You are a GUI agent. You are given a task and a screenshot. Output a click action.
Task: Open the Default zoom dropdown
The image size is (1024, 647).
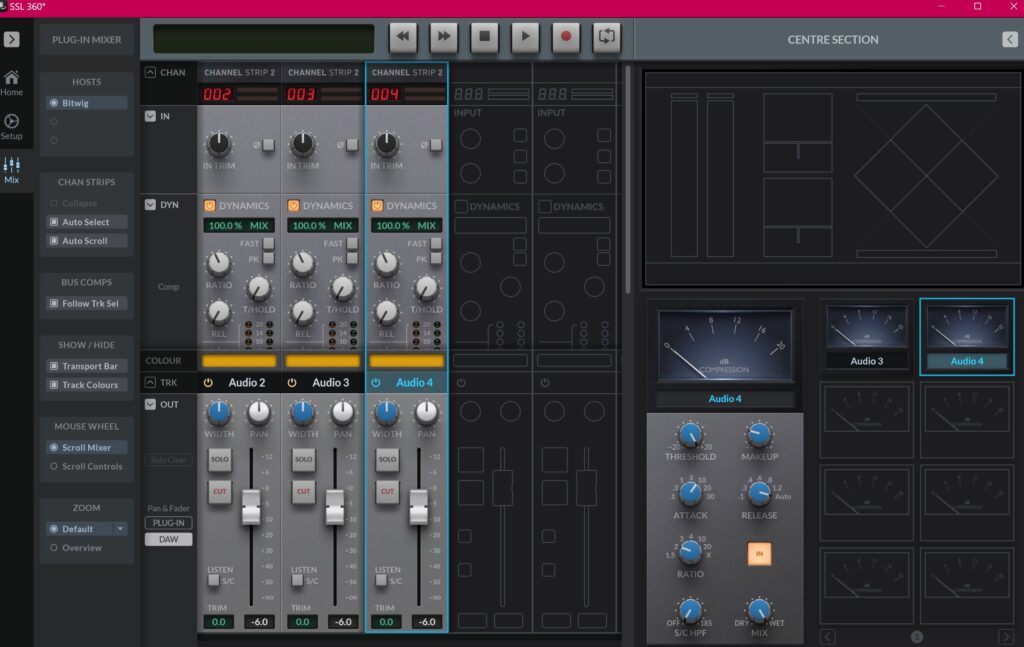tap(121, 529)
